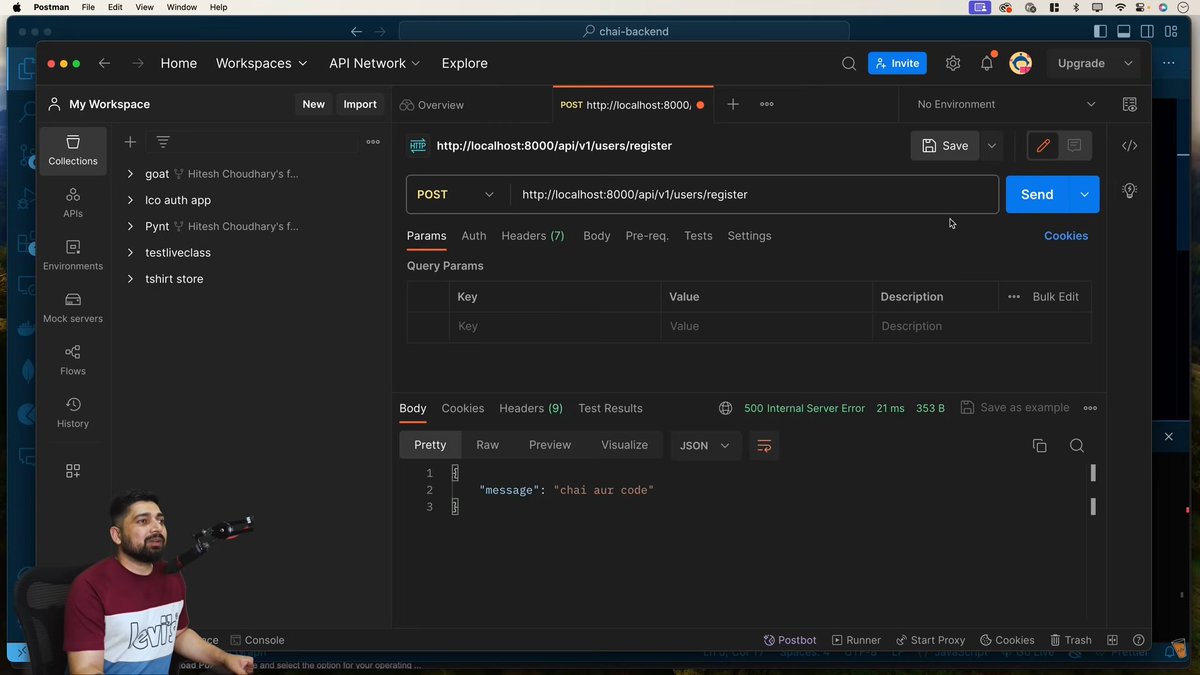Open the Environments panel
This screenshot has height=675, width=1200.
pyautogui.click(x=72, y=256)
